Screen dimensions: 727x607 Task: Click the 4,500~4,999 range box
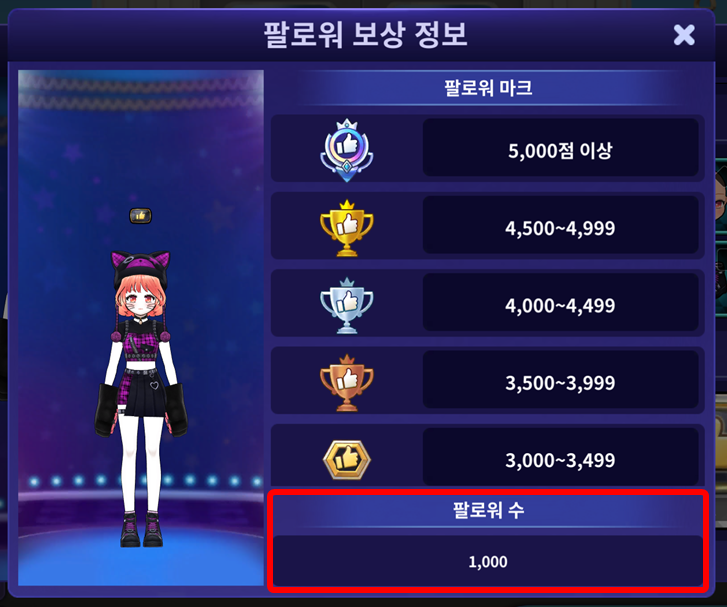click(x=561, y=225)
